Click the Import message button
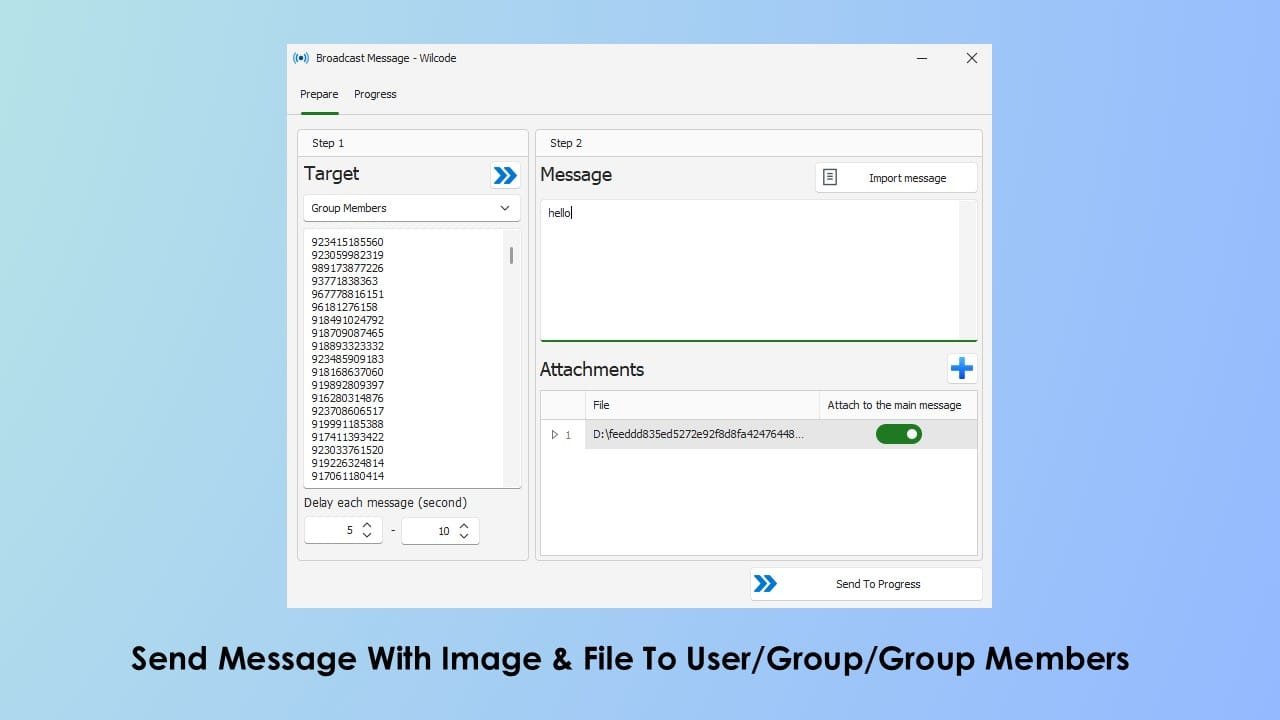This screenshot has width=1280, height=720. [x=896, y=178]
